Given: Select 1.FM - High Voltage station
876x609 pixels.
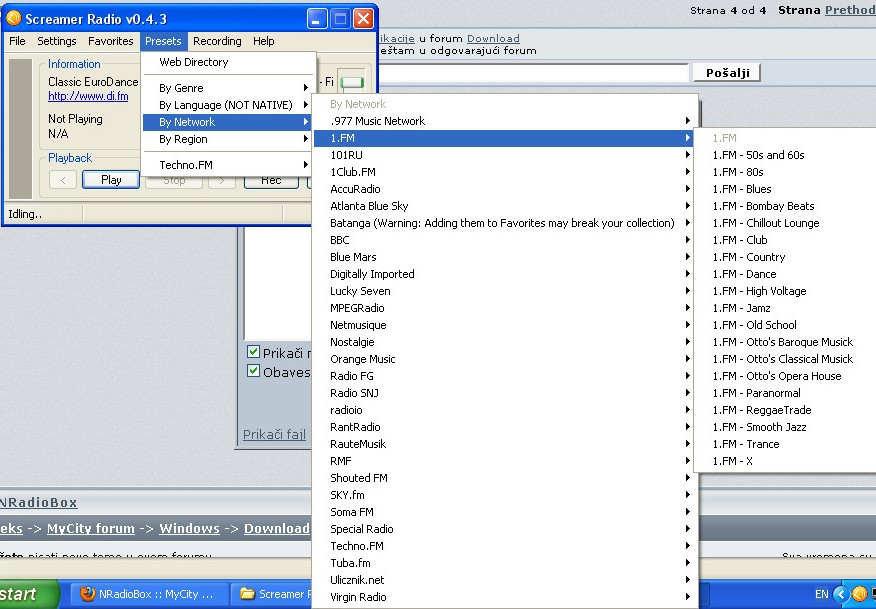Looking at the screenshot, I should coord(785,291).
